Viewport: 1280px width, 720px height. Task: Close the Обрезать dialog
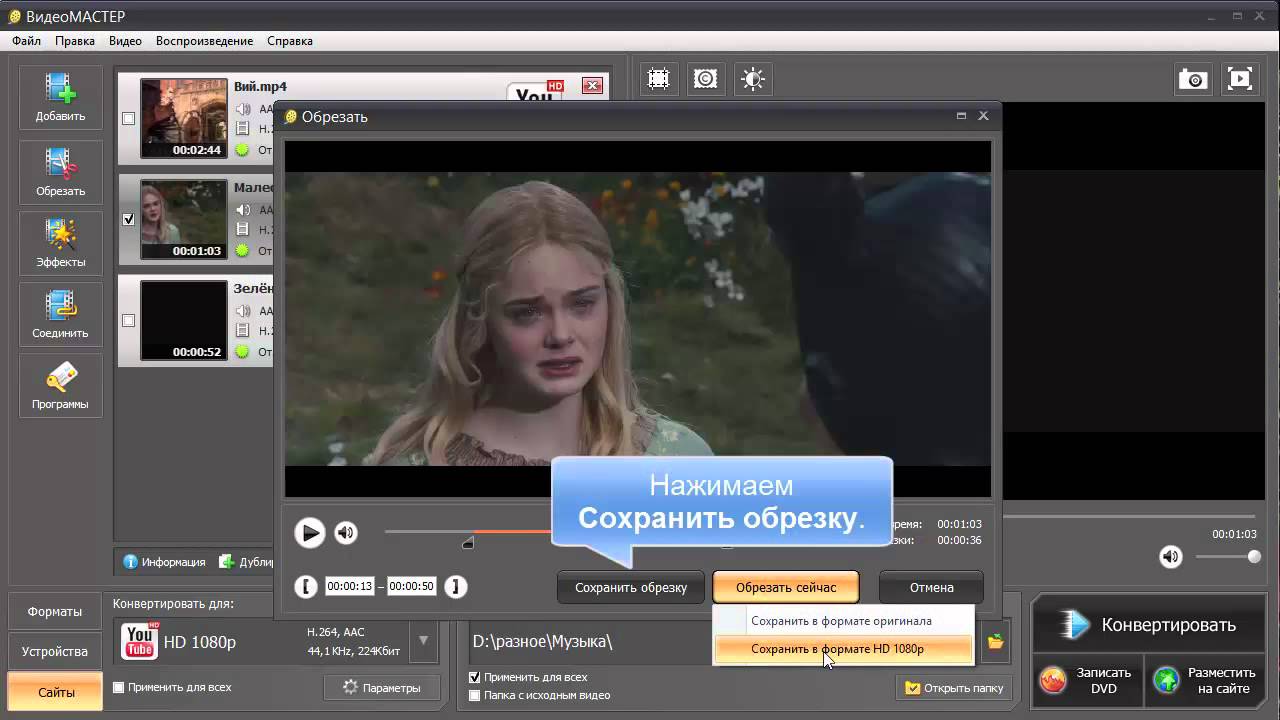pos(983,116)
